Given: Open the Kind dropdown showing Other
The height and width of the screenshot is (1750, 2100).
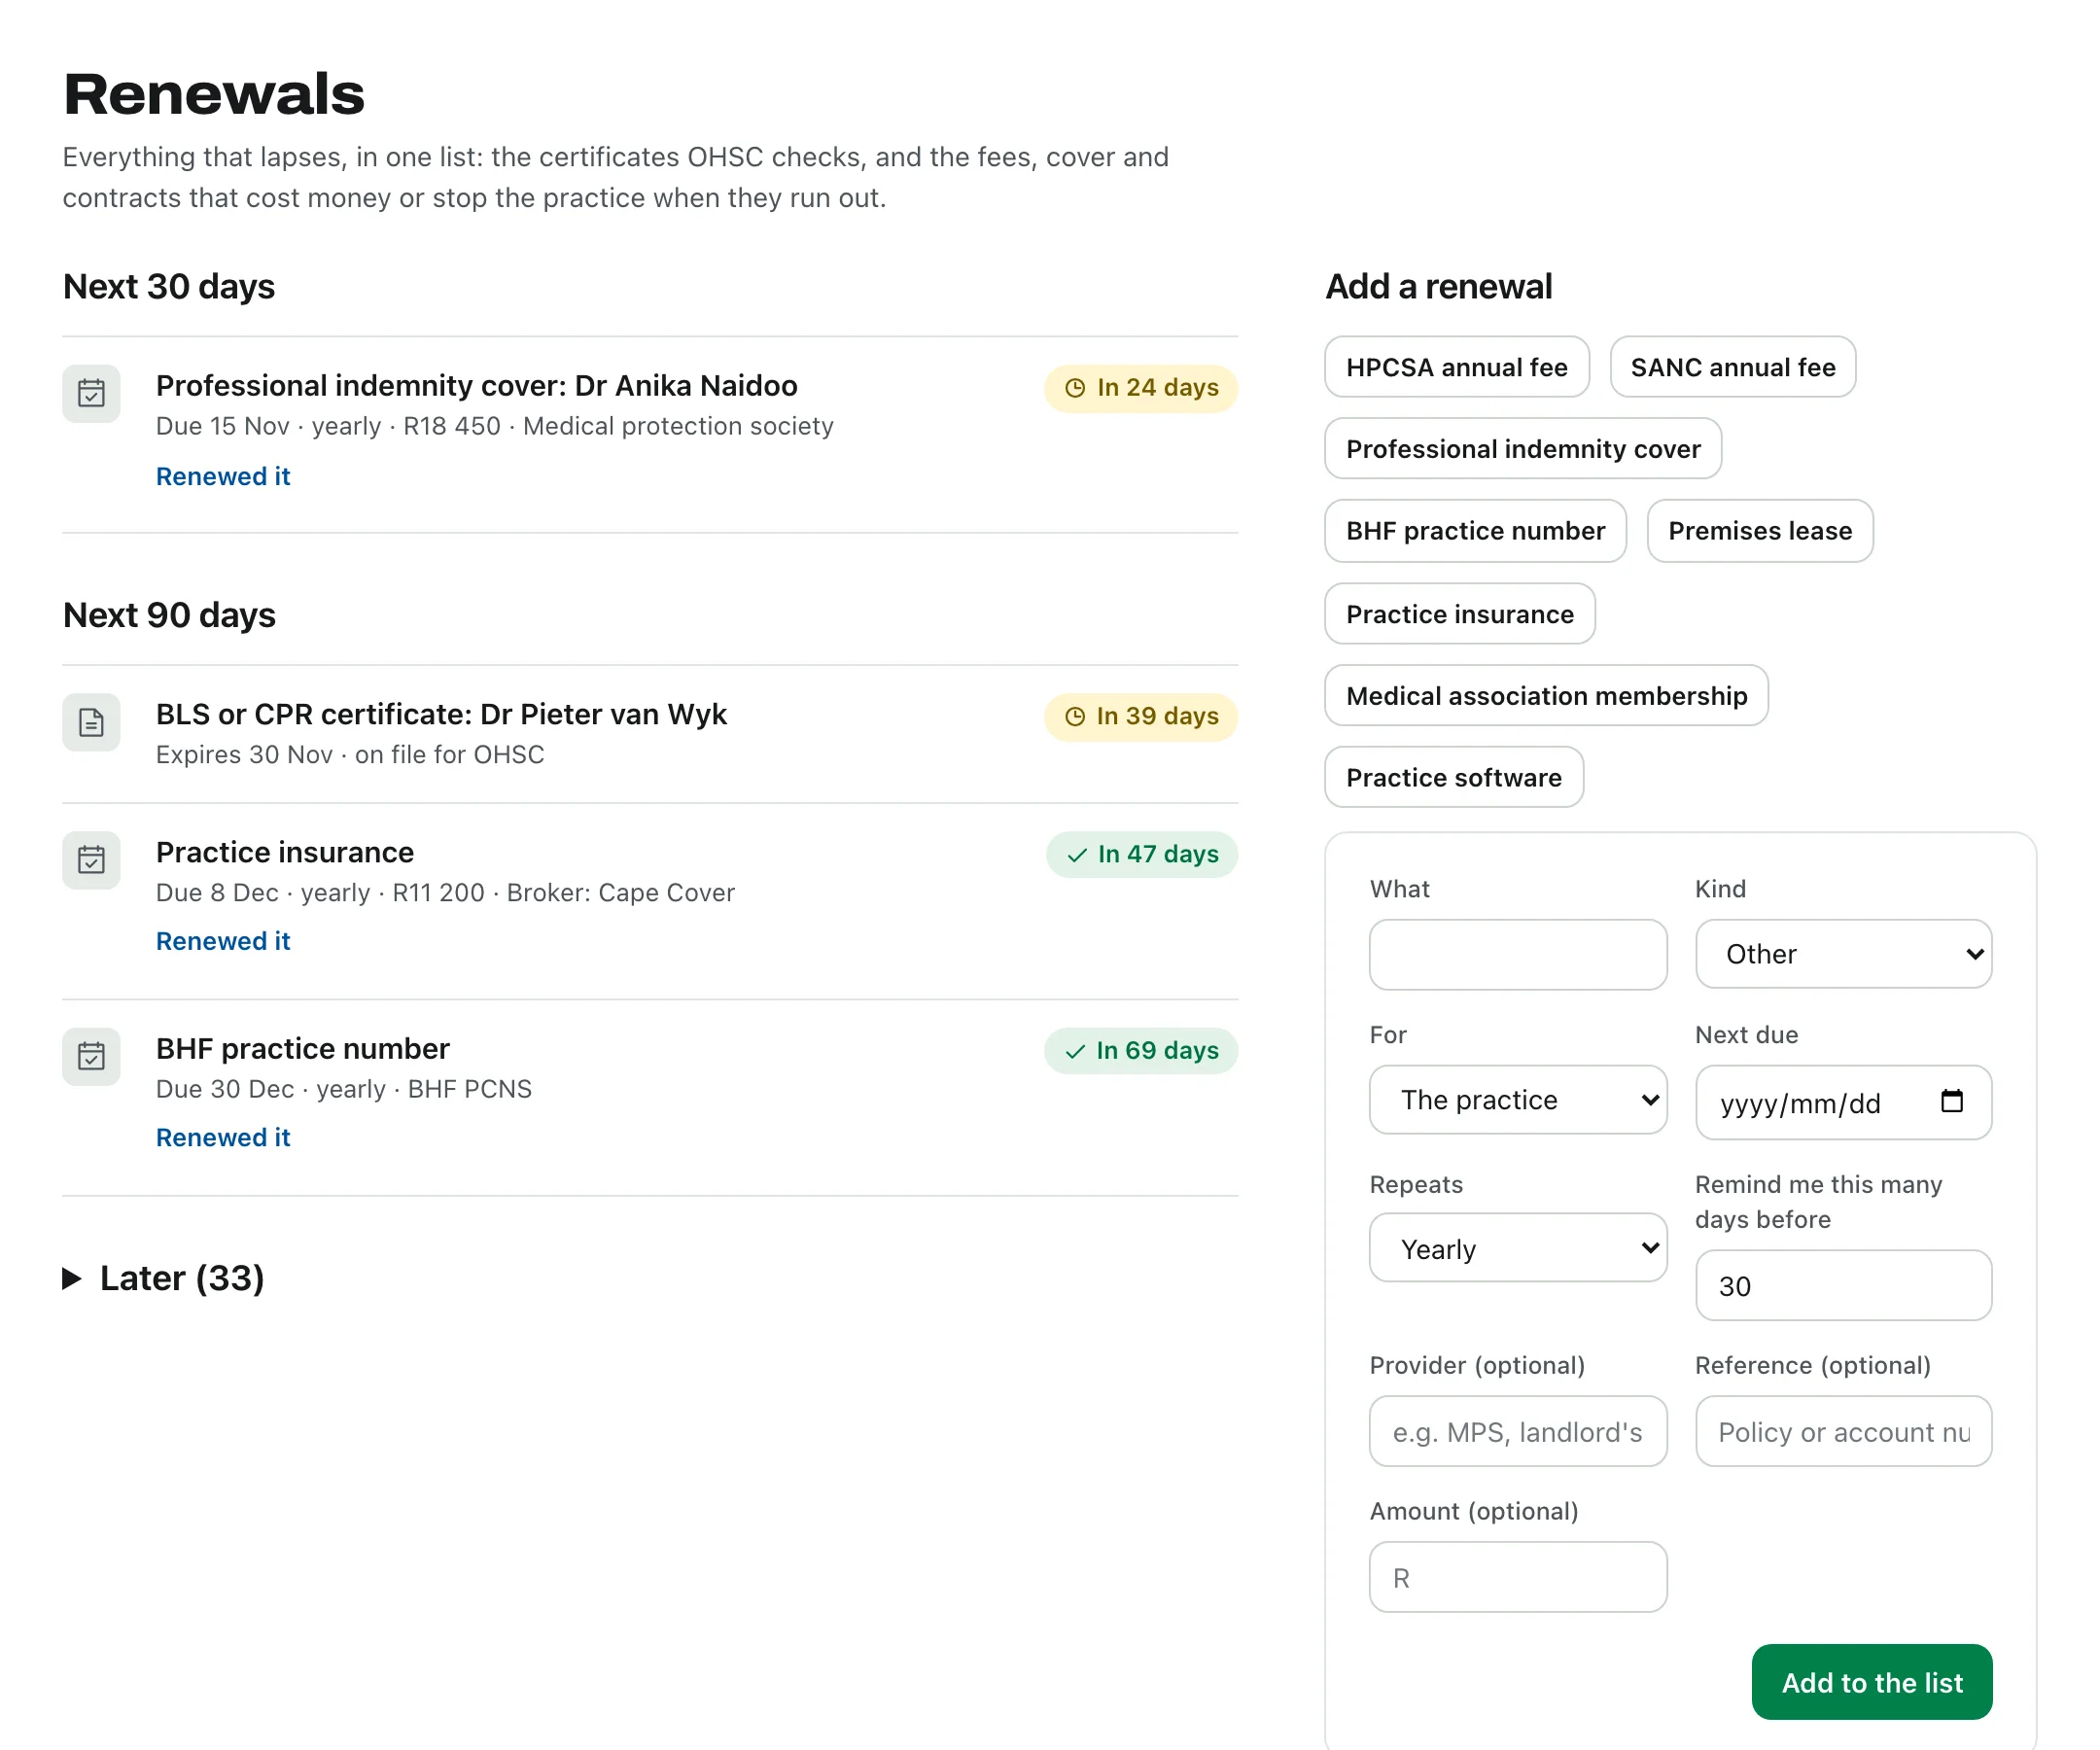Looking at the screenshot, I should click(x=1843, y=954).
